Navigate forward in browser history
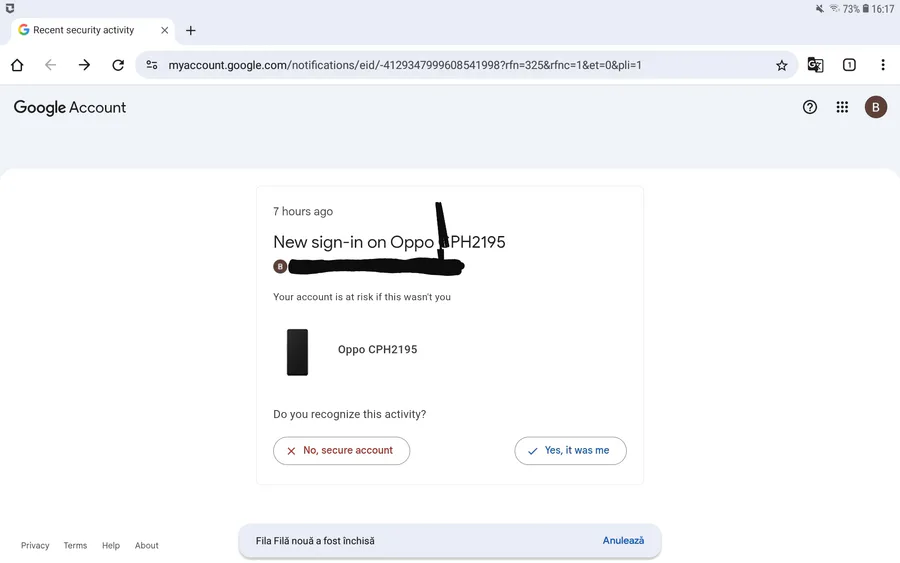The height and width of the screenshot is (563, 900). click(84, 65)
